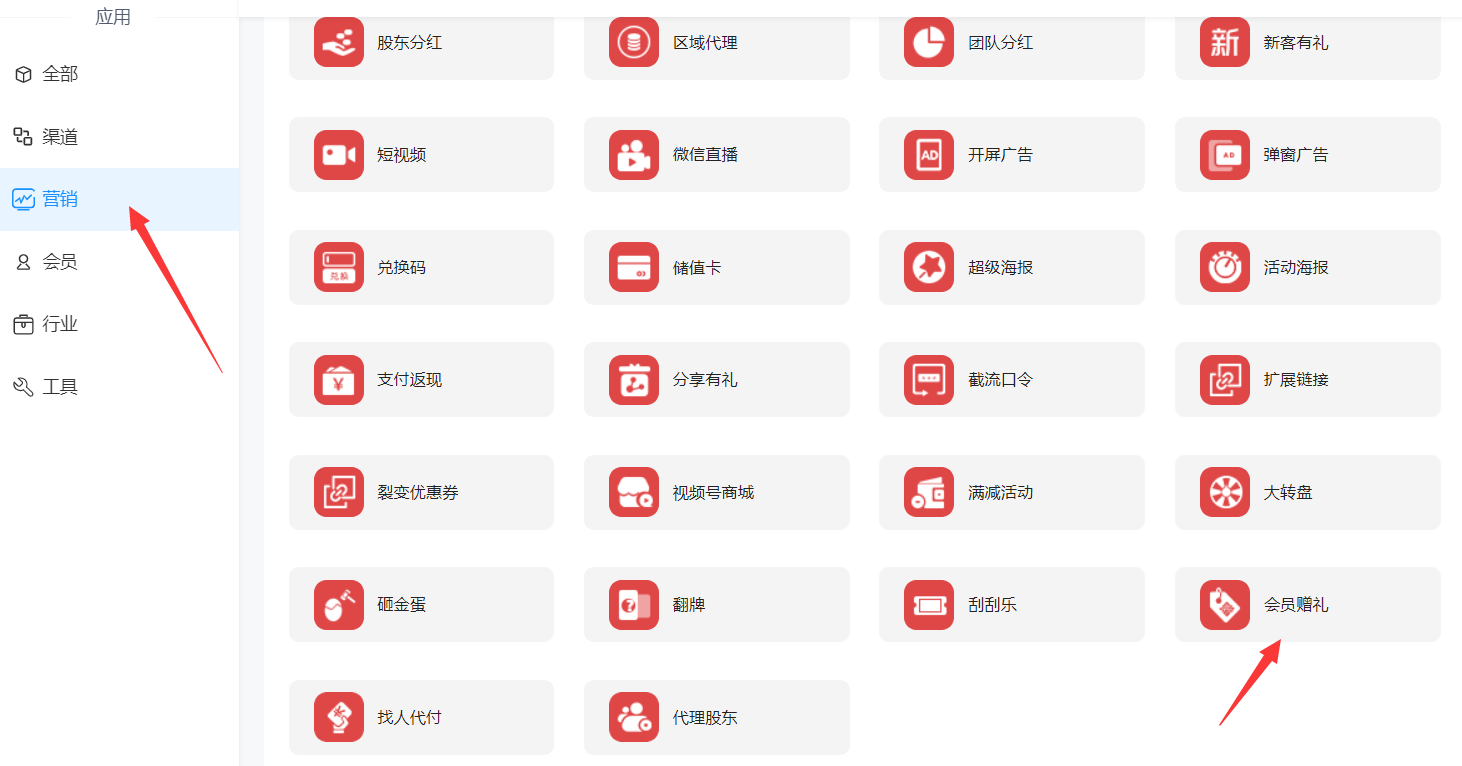
Task: Open the 裂变优惠券 icon
Action: (339, 492)
